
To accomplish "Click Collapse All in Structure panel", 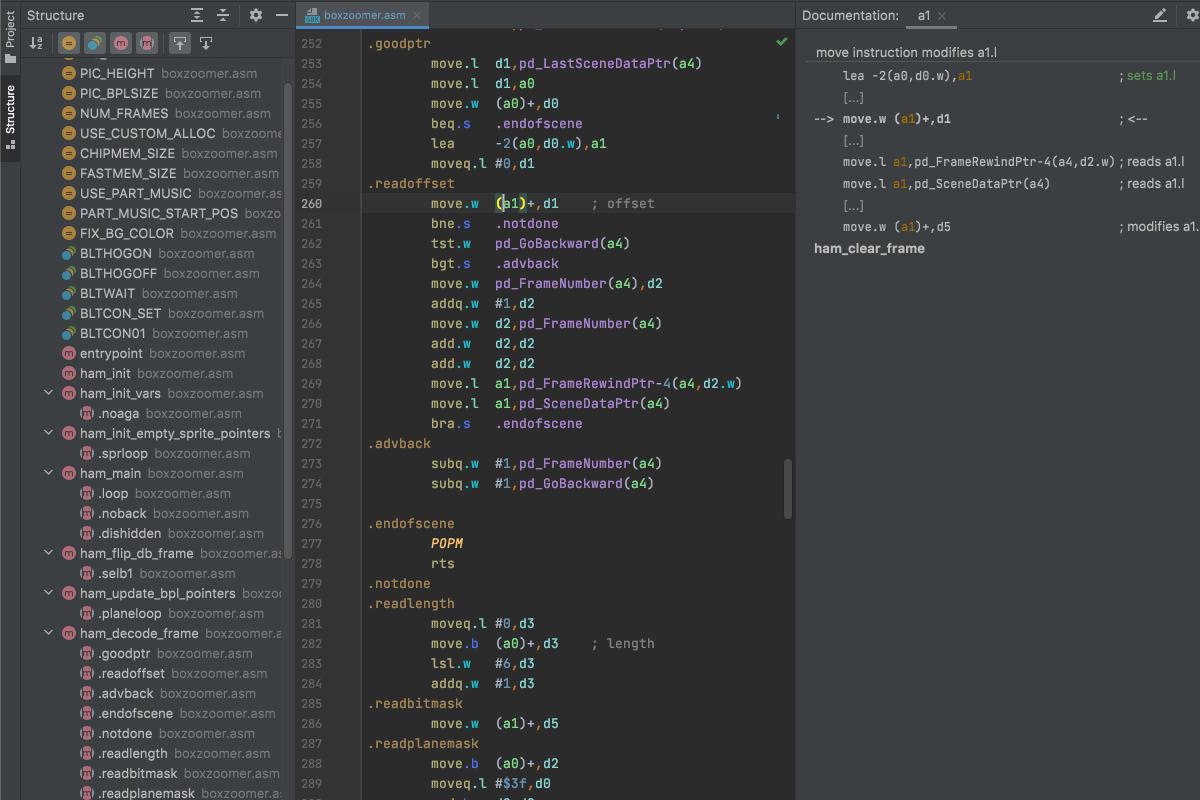I will click(x=223, y=15).
